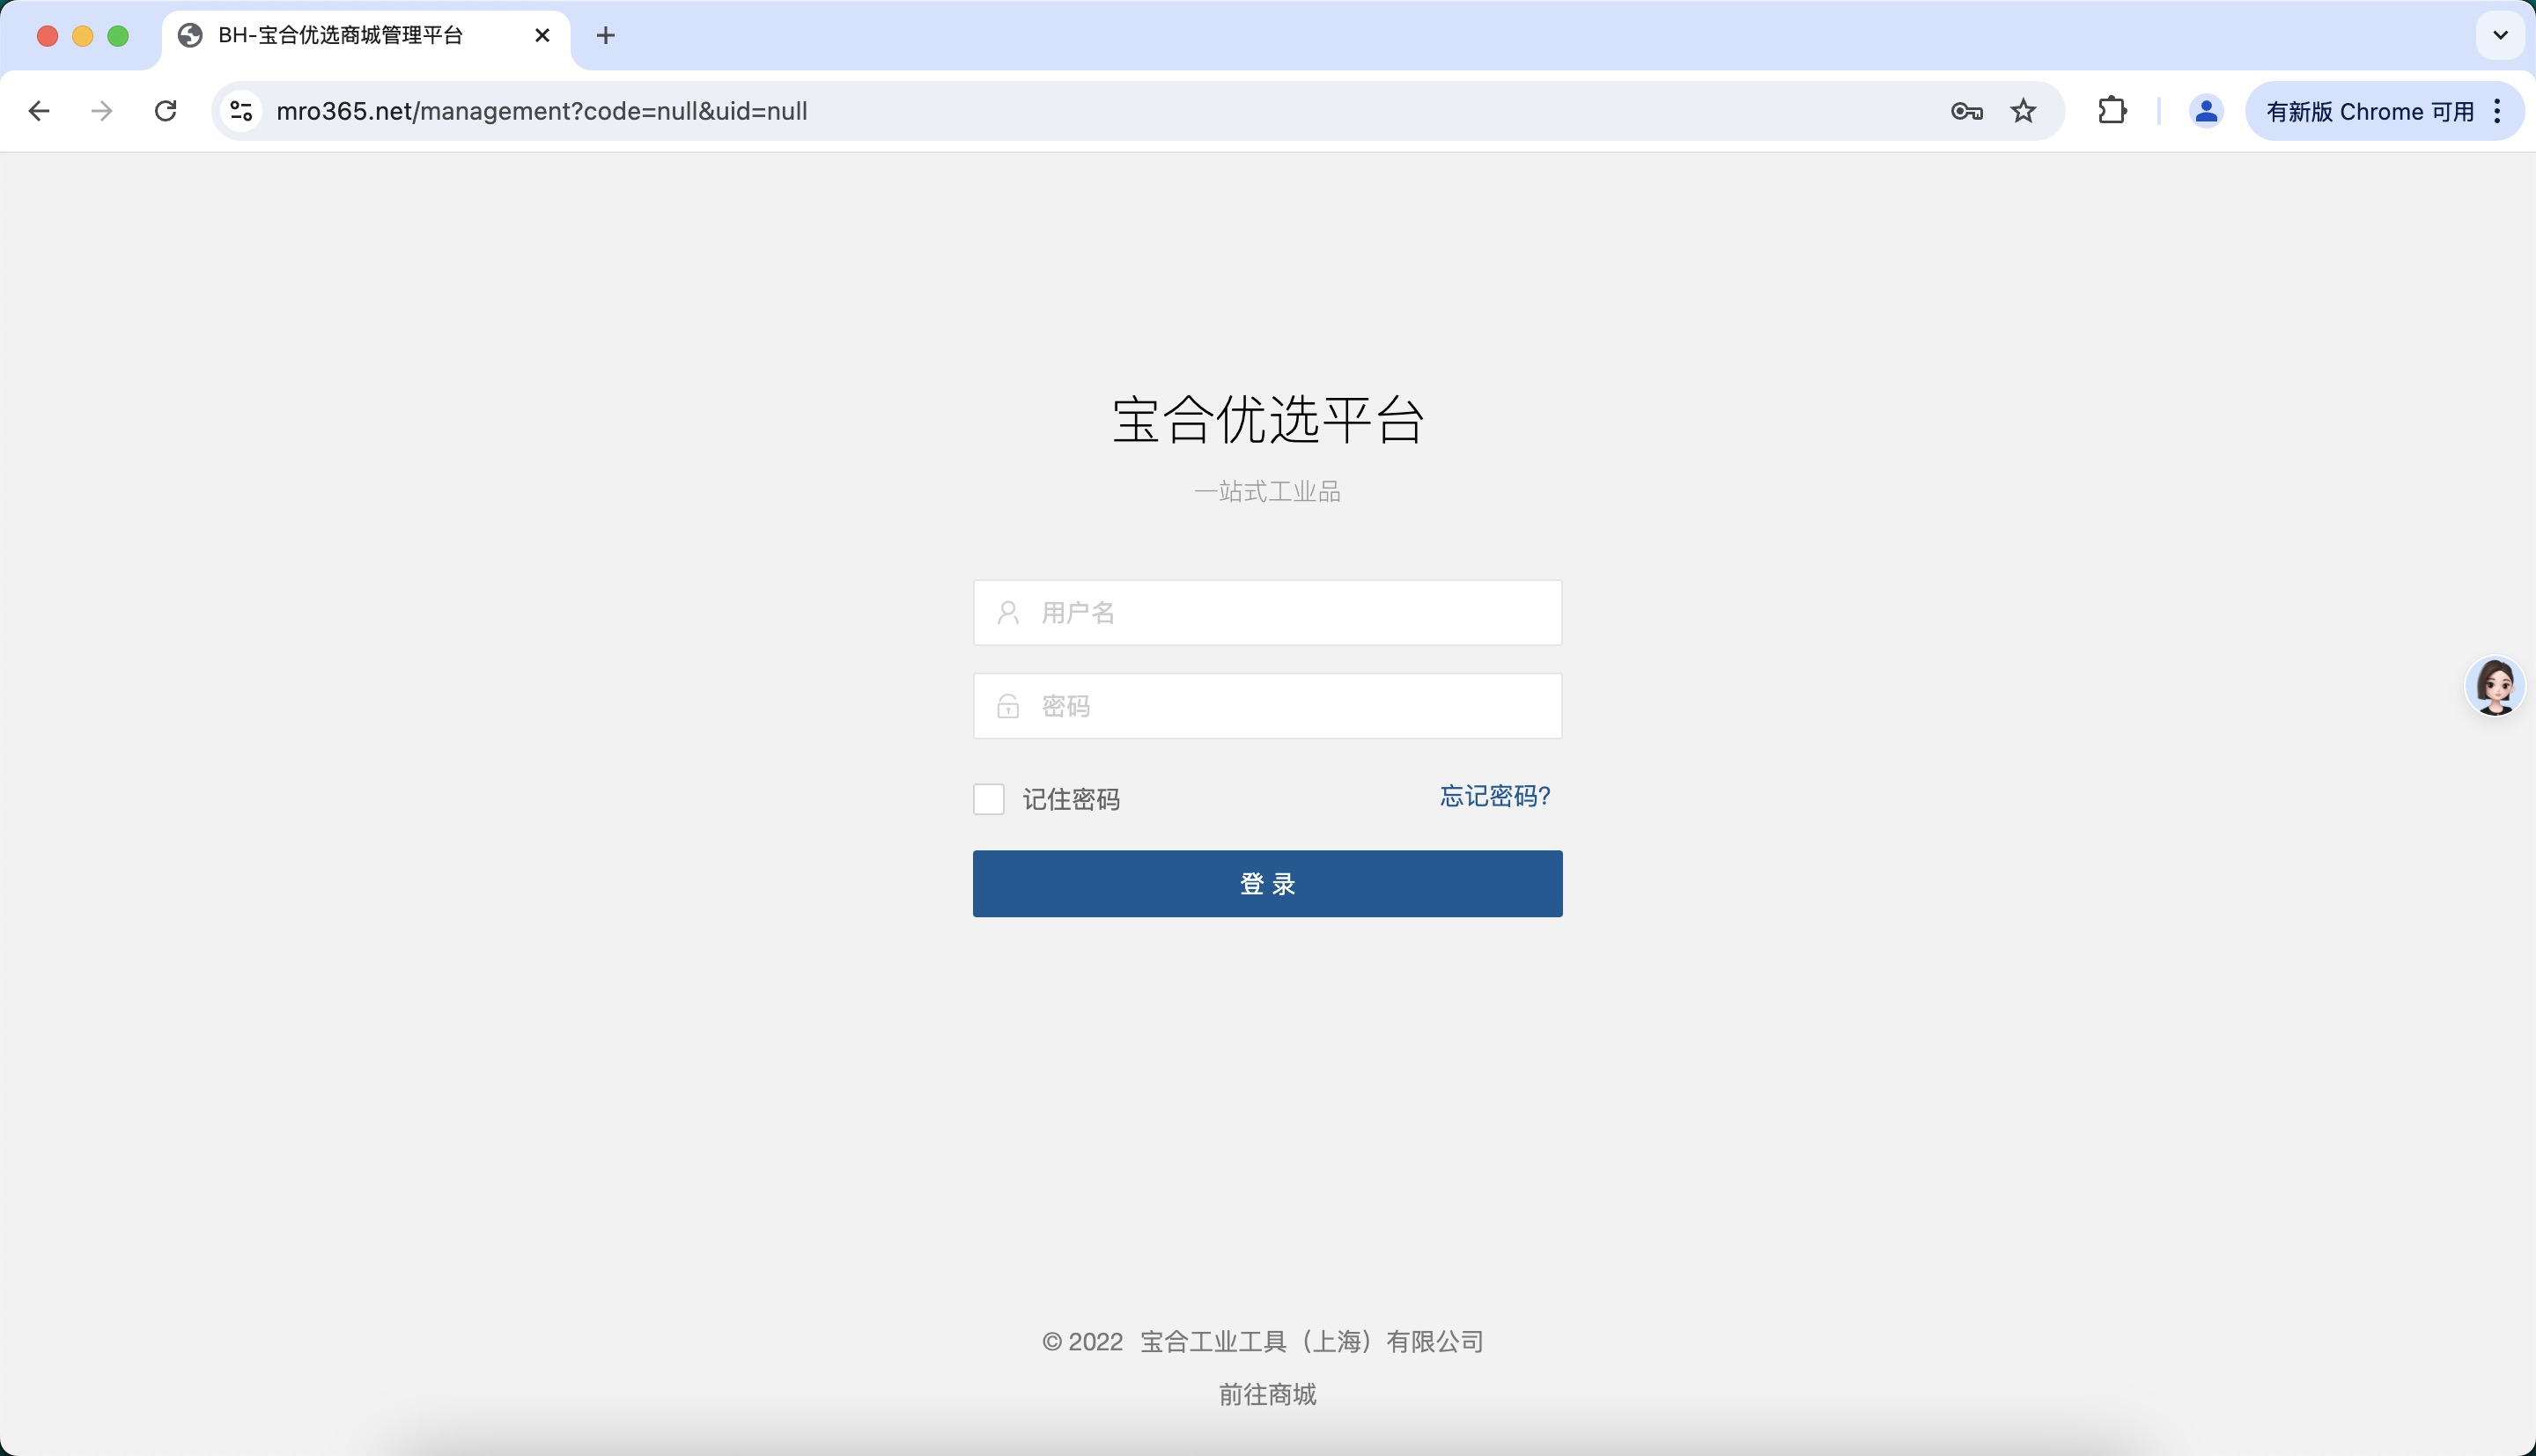Follow the 前往商城 link
Image resolution: width=2536 pixels, height=1456 pixels.
click(1267, 1395)
